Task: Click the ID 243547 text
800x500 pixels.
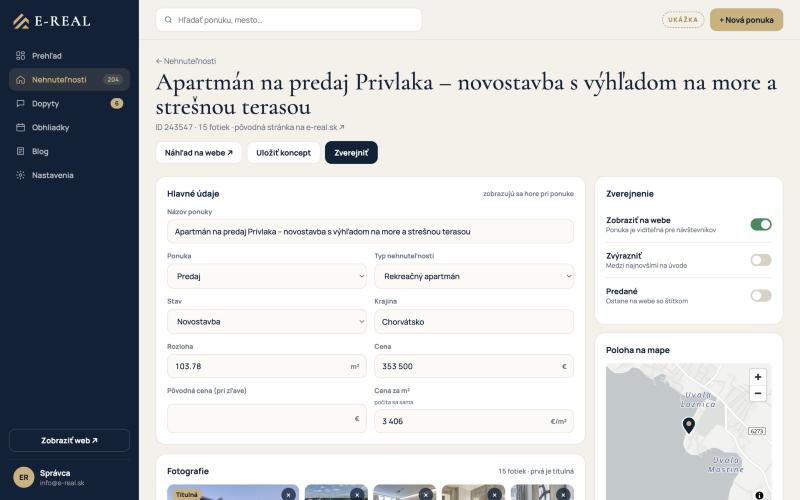Action: point(174,127)
